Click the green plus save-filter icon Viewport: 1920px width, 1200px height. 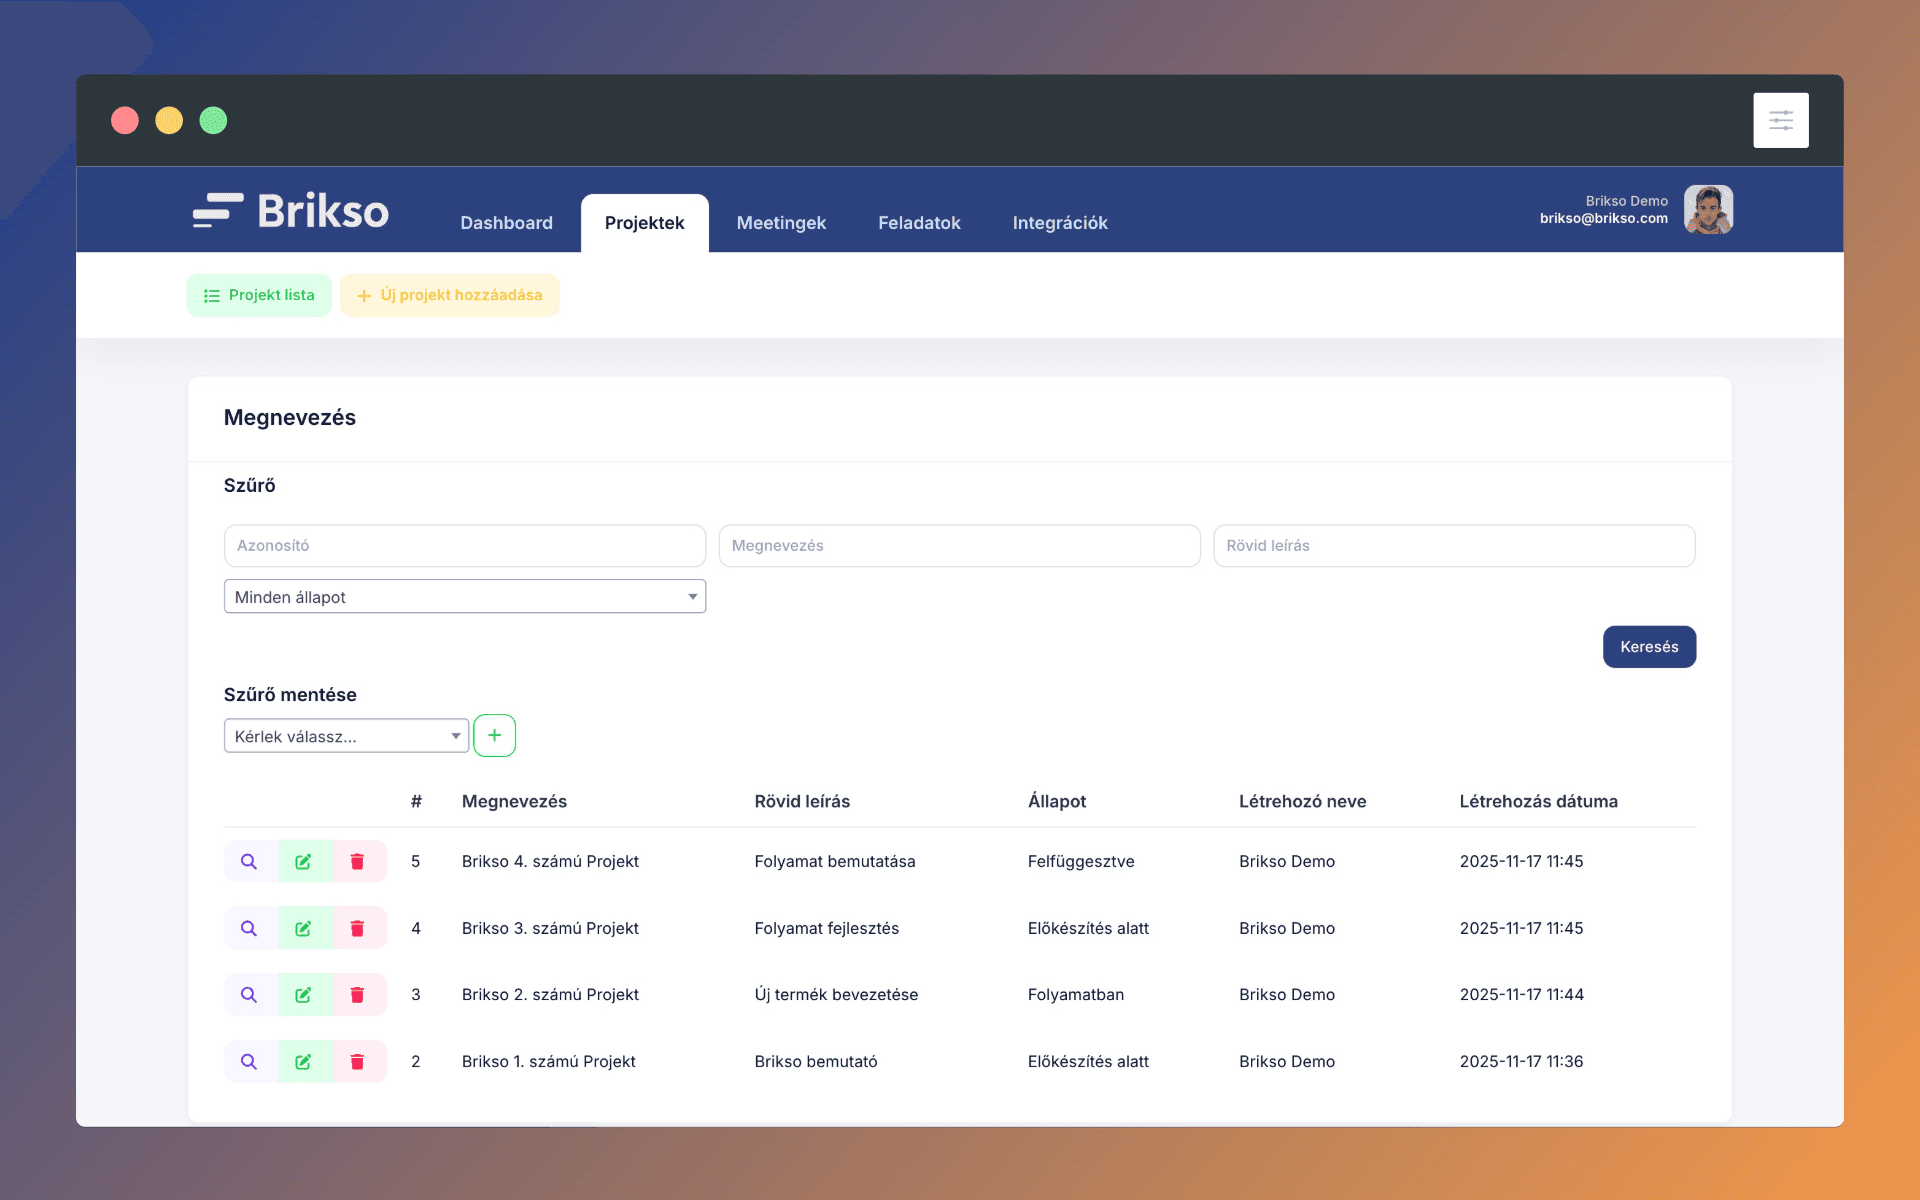click(494, 735)
